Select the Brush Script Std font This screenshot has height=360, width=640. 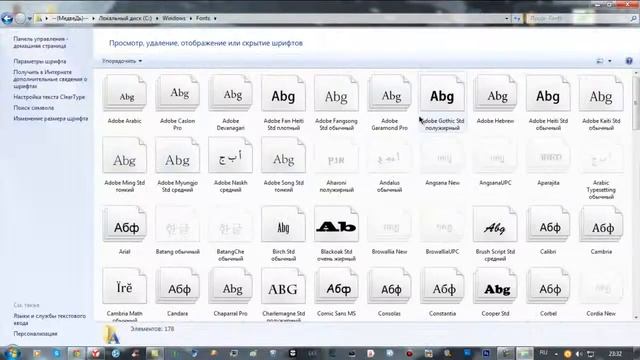coord(495,224)
